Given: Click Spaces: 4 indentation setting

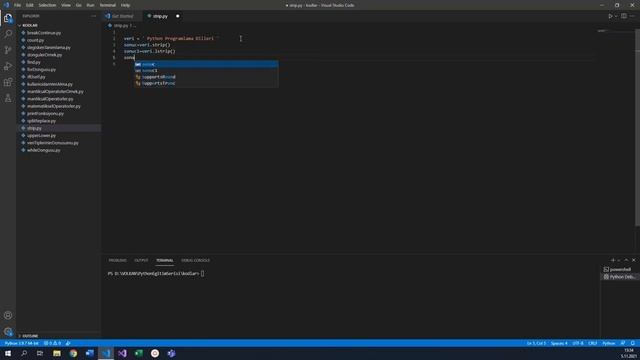Looking at the screenshot, I should pyautogui.click(x=559, y=343).
